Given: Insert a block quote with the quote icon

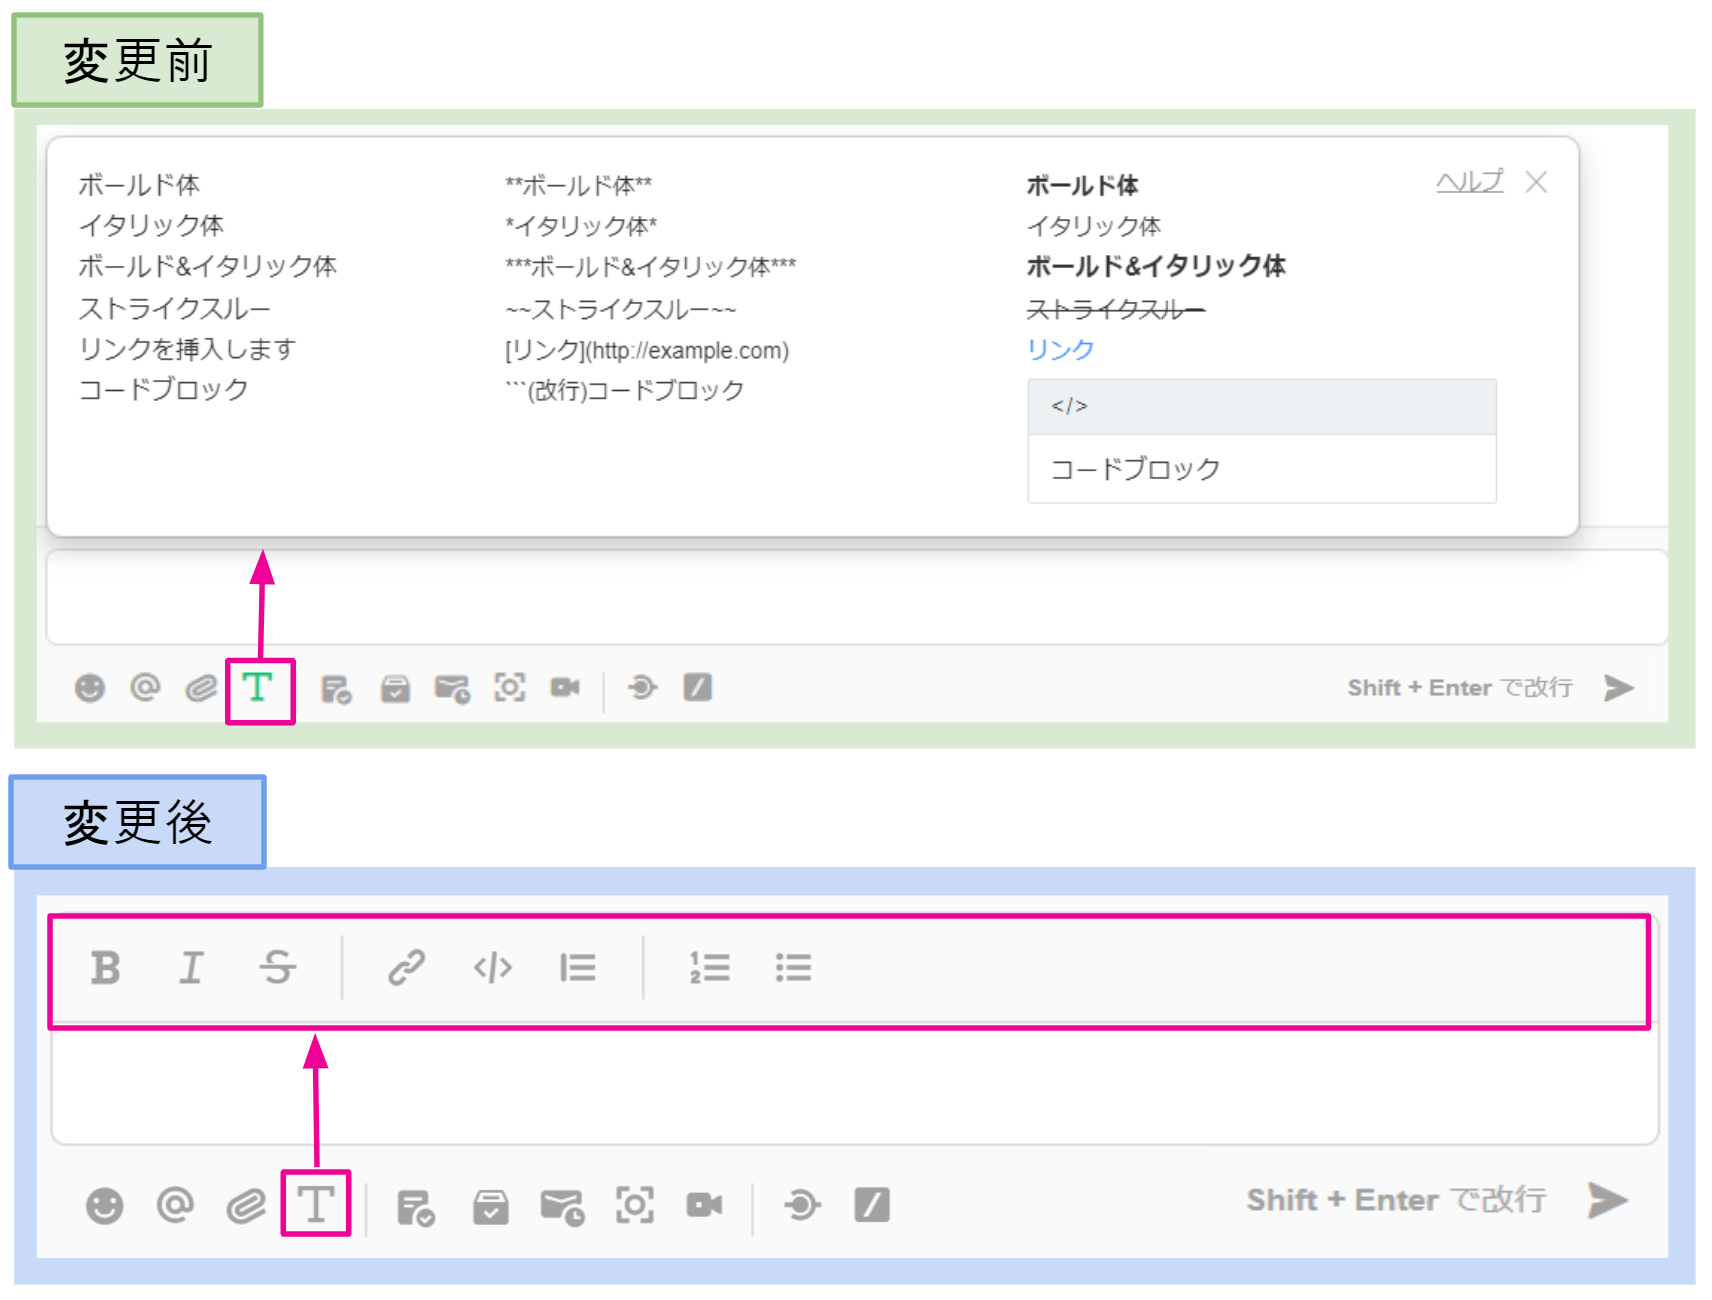Looking at the screenshot, I should (x=578, y=968).
